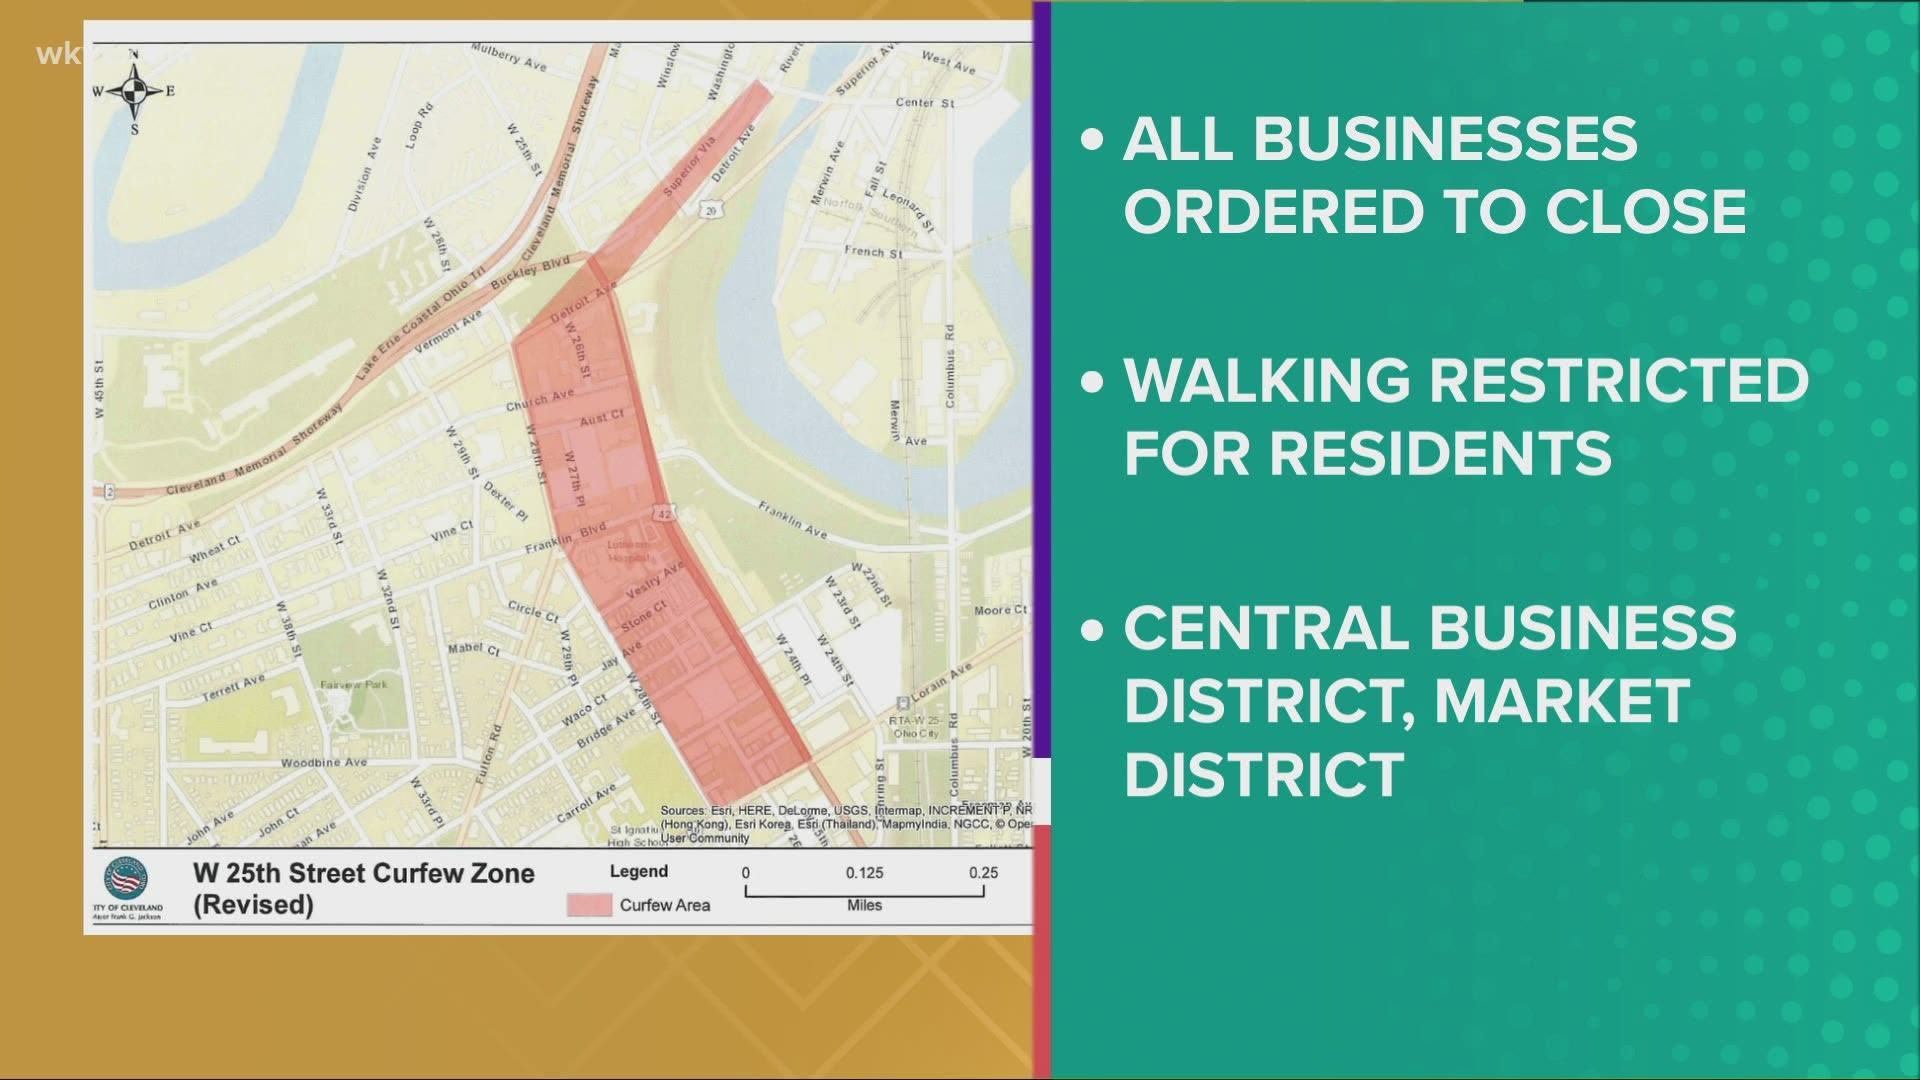Viewport: 1920px width, 1080px height.
Task: Click the 'Jay Ave' street label
Action: [622, 655]
